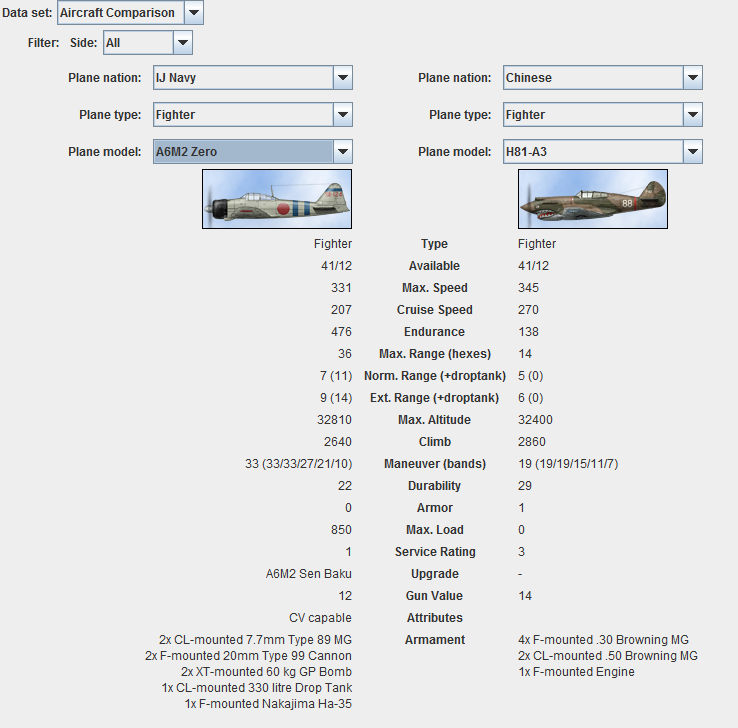This screenshot has width=738, height=728.
Task: Expand the left Fighter plane type arrow
Action: (x=343, y=115)
